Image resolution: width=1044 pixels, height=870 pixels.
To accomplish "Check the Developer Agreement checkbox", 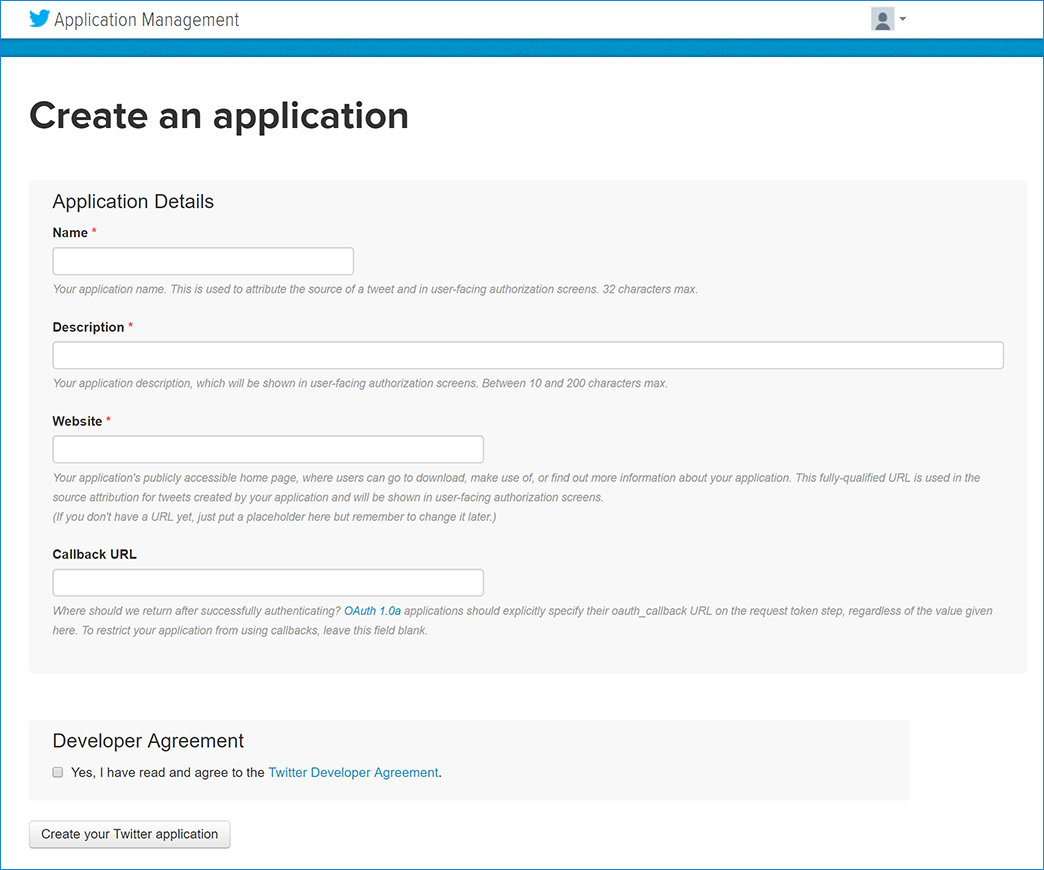I will coord(57,771).
